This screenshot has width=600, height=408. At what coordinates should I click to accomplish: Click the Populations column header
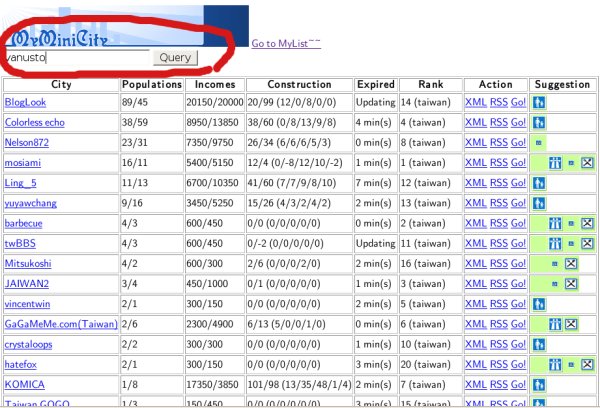pos(152,85)
